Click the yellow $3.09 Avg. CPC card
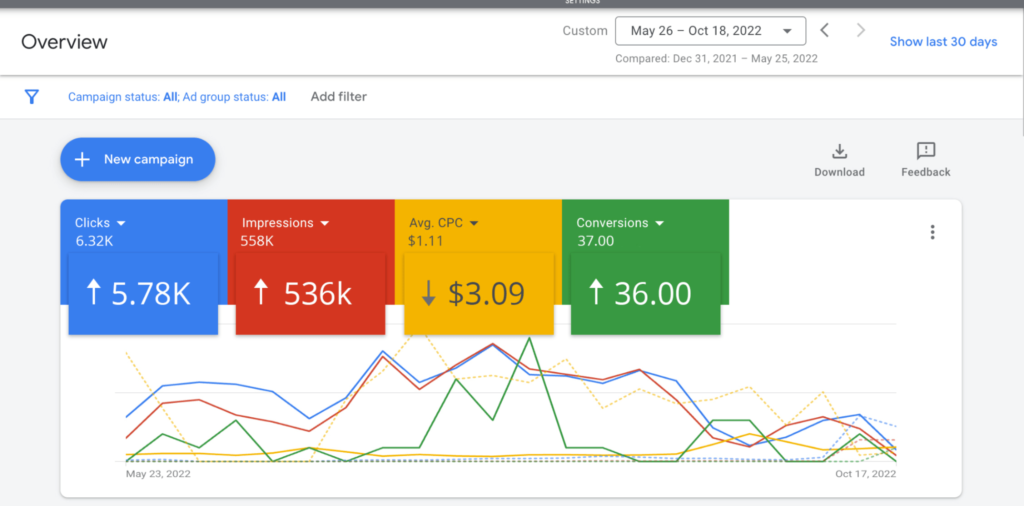Image resolution: width=1024 pixels, height=506 pixels. coord(478,293)
